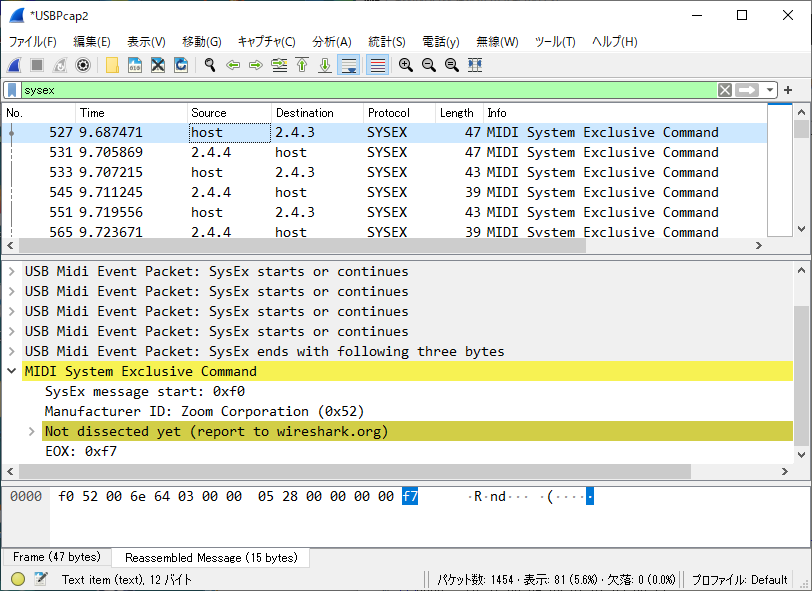Click the display filter bookmark icon
The height and width of the screenshot is (591, 812).
tap(11, 90)
